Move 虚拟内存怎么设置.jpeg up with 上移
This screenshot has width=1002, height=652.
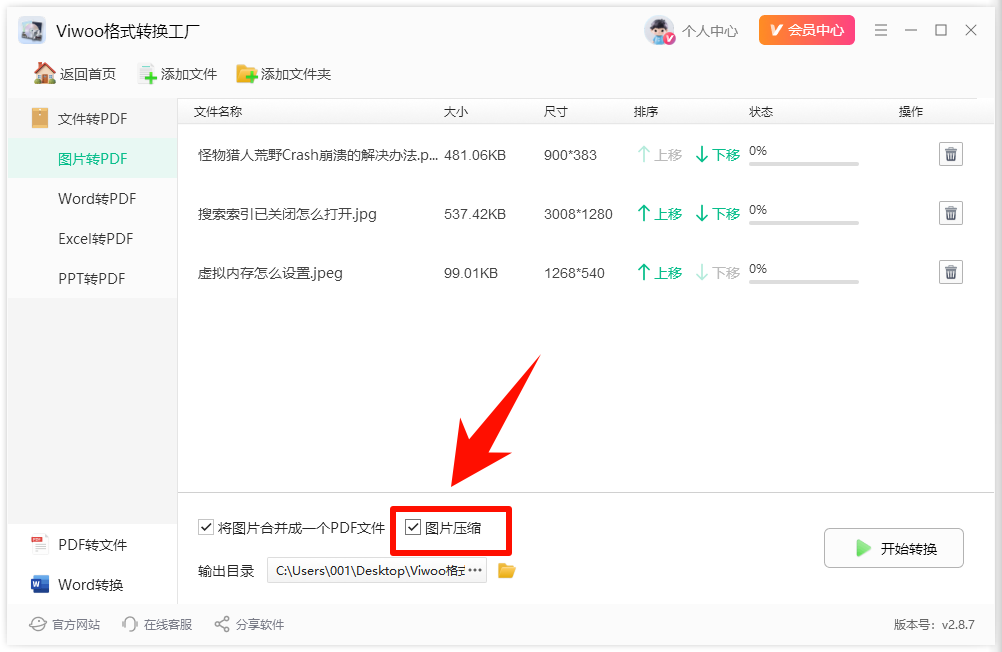659,273
